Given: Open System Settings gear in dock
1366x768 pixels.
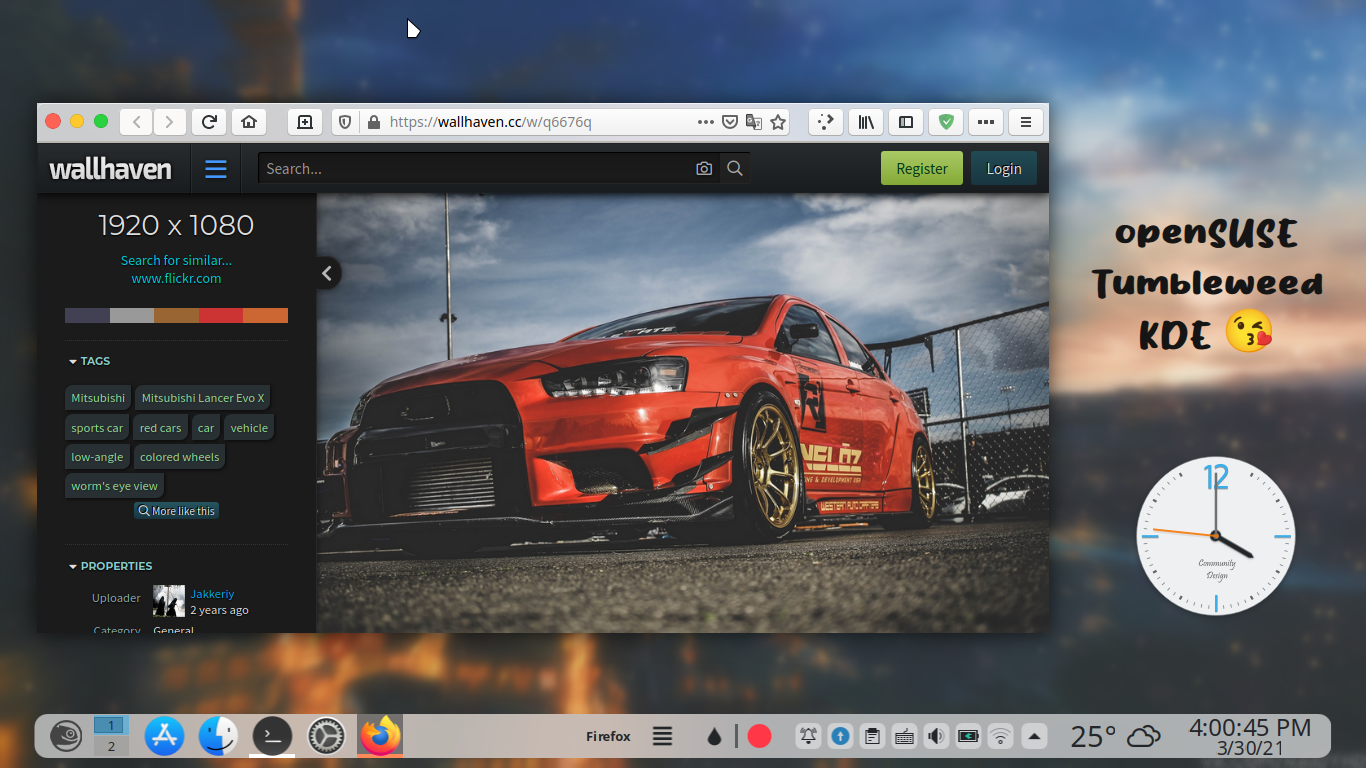Looking at the screenshot, I should point(326,736).
